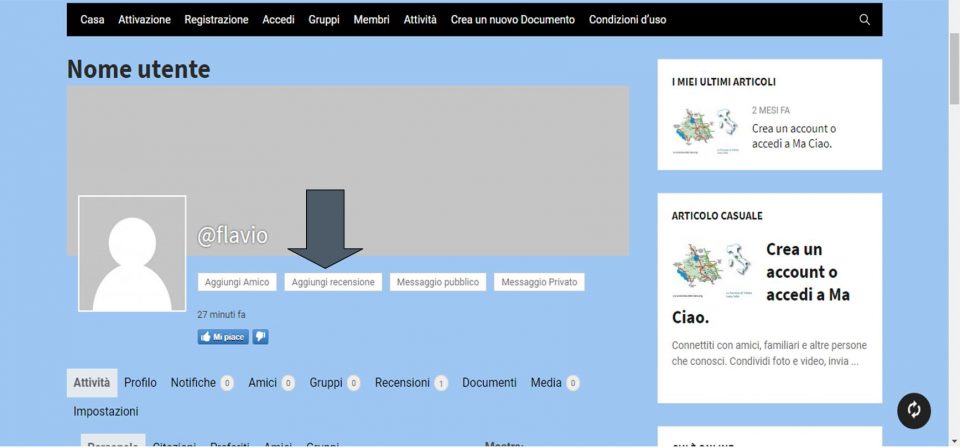960x448 pixels.
Task: Go to Casa in the top menu
Action: click(x=92, y=20)
